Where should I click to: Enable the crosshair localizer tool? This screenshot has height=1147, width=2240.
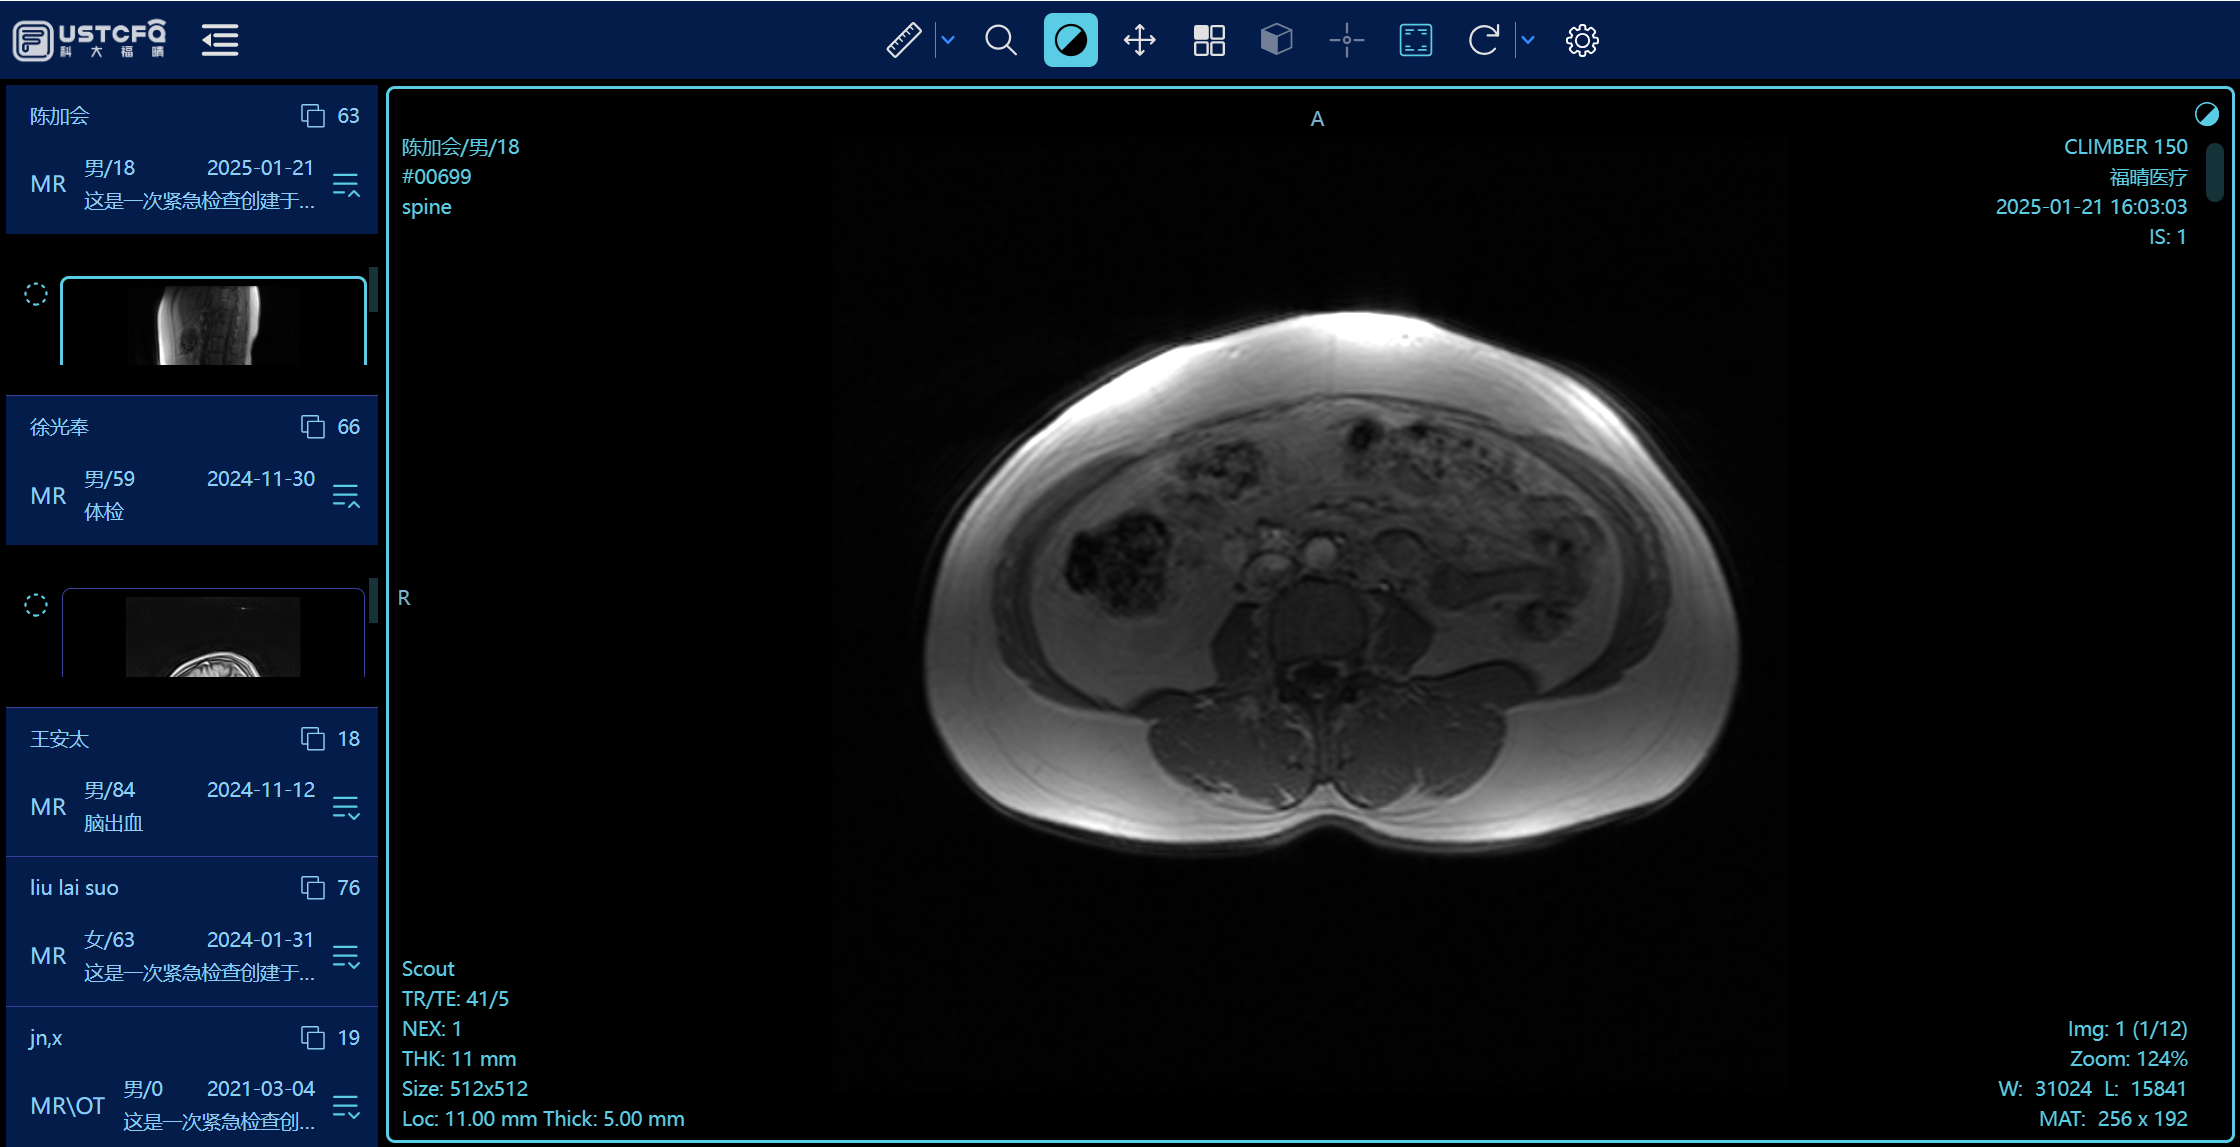click(x=1346, y=41)
